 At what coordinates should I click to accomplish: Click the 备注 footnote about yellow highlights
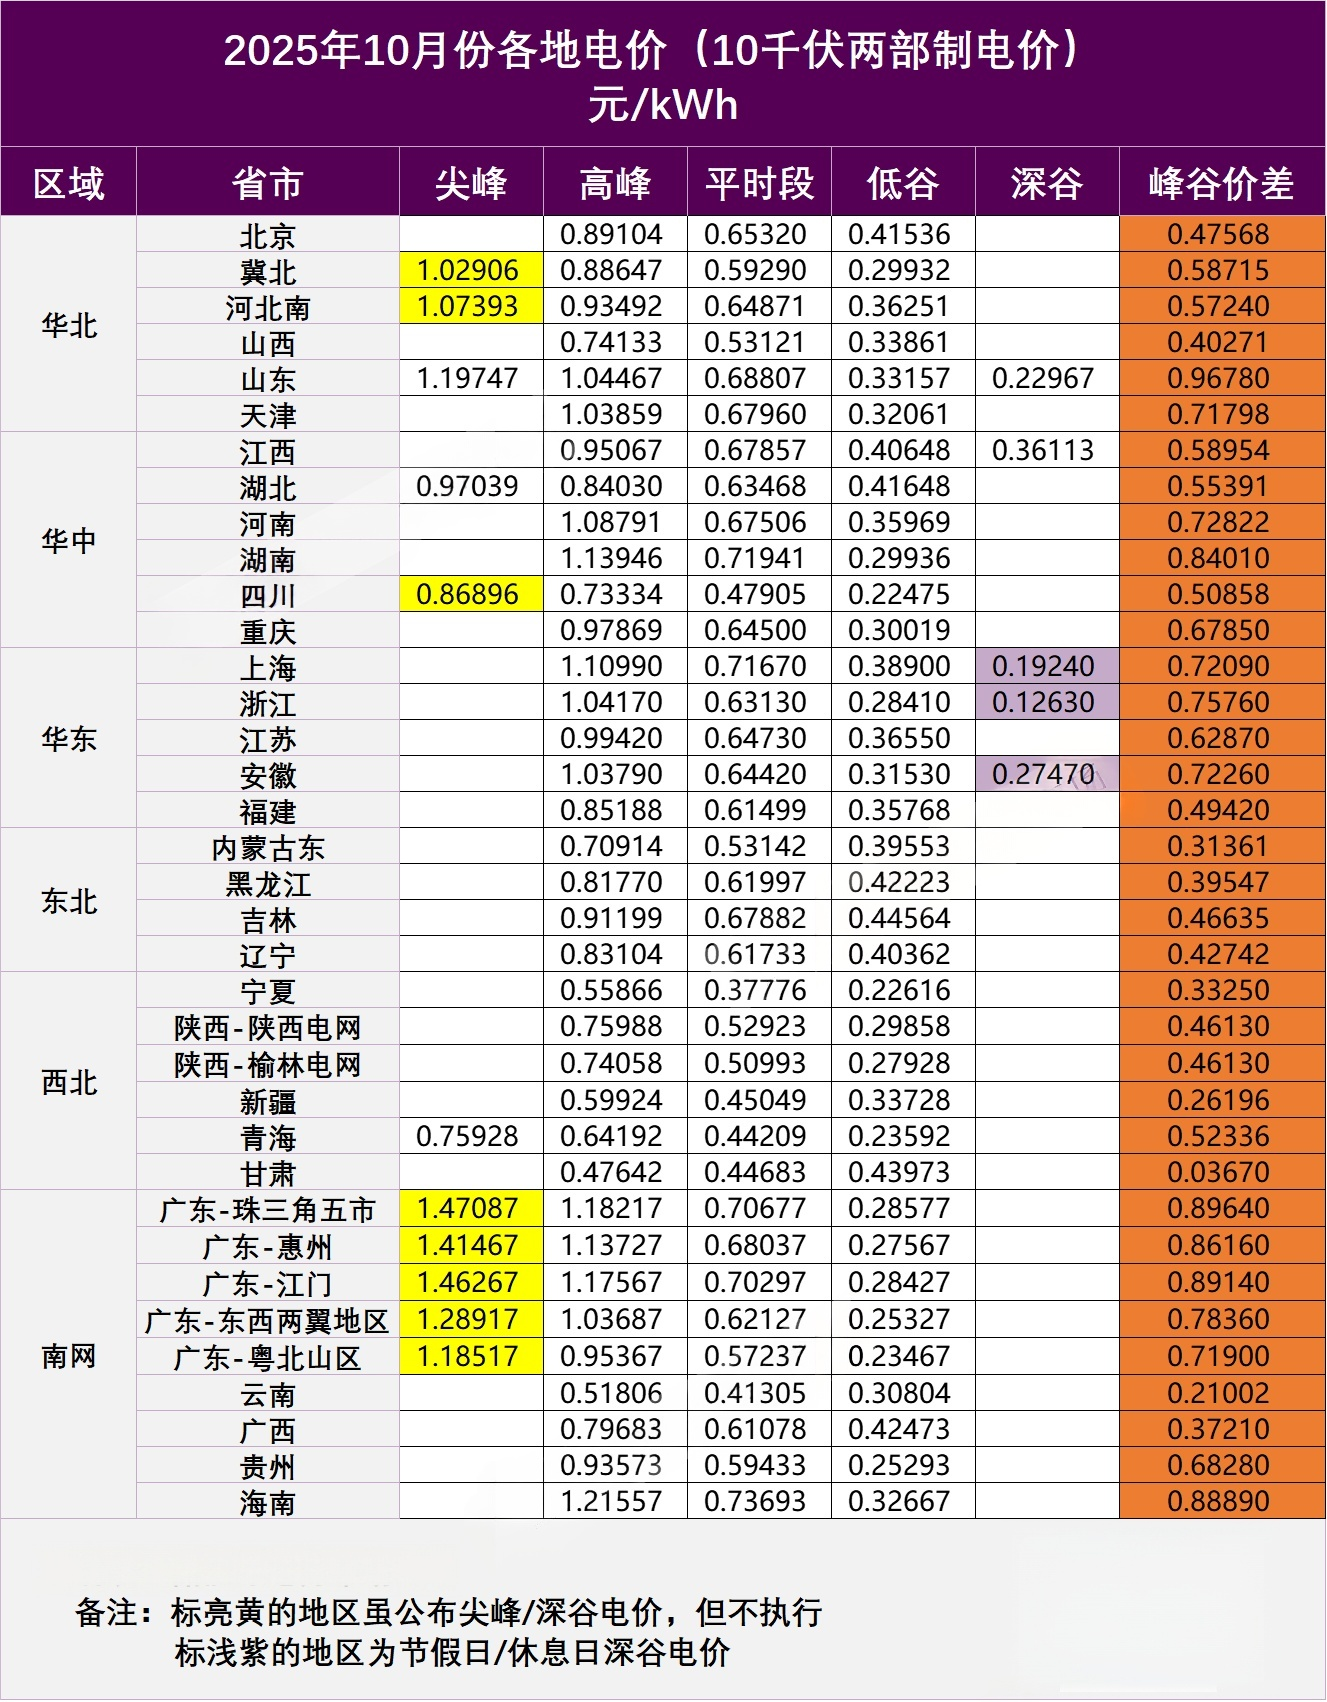(450, 1612)
